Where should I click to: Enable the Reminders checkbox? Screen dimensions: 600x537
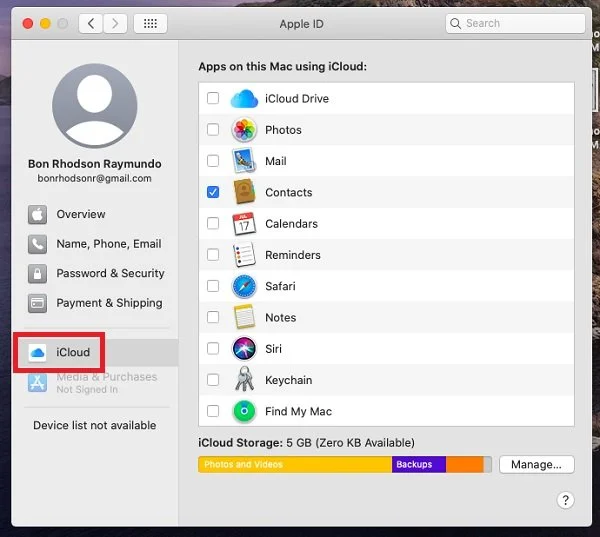(213, 255)
